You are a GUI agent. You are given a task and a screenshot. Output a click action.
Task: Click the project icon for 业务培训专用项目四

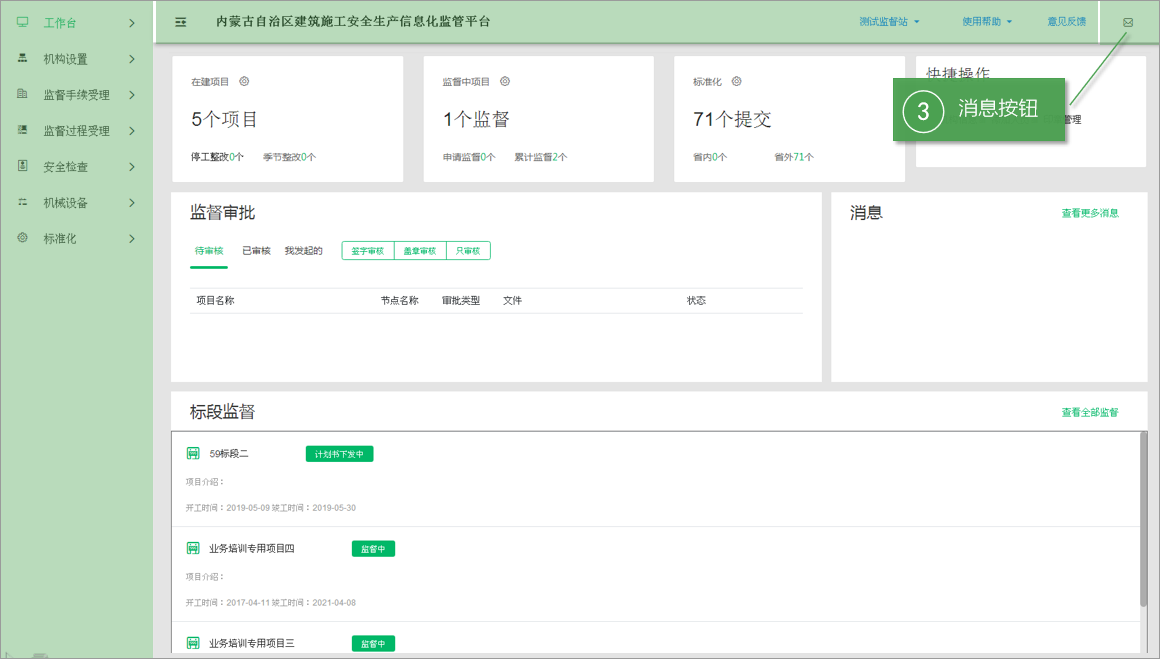point(193,548)
